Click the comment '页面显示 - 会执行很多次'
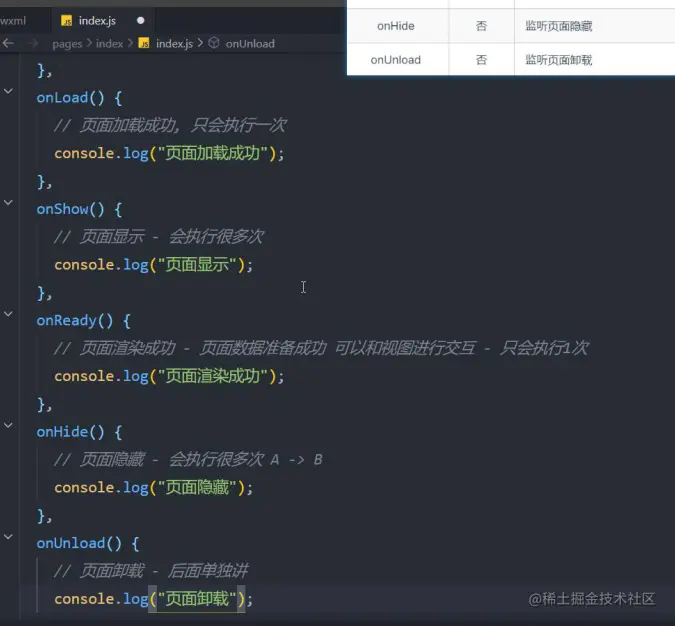The width and height of the screenshot is (675, 626). (x=159, y=237)
